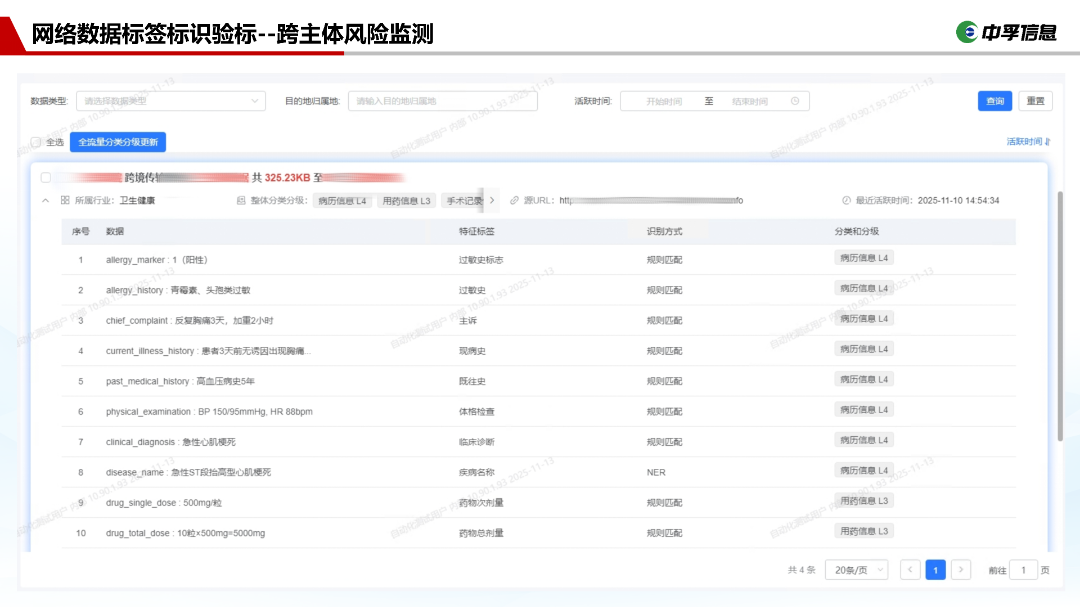1080x607 pixels.
Task: Check the cross-border transfer record checkbox
Action: click(46, 177)
